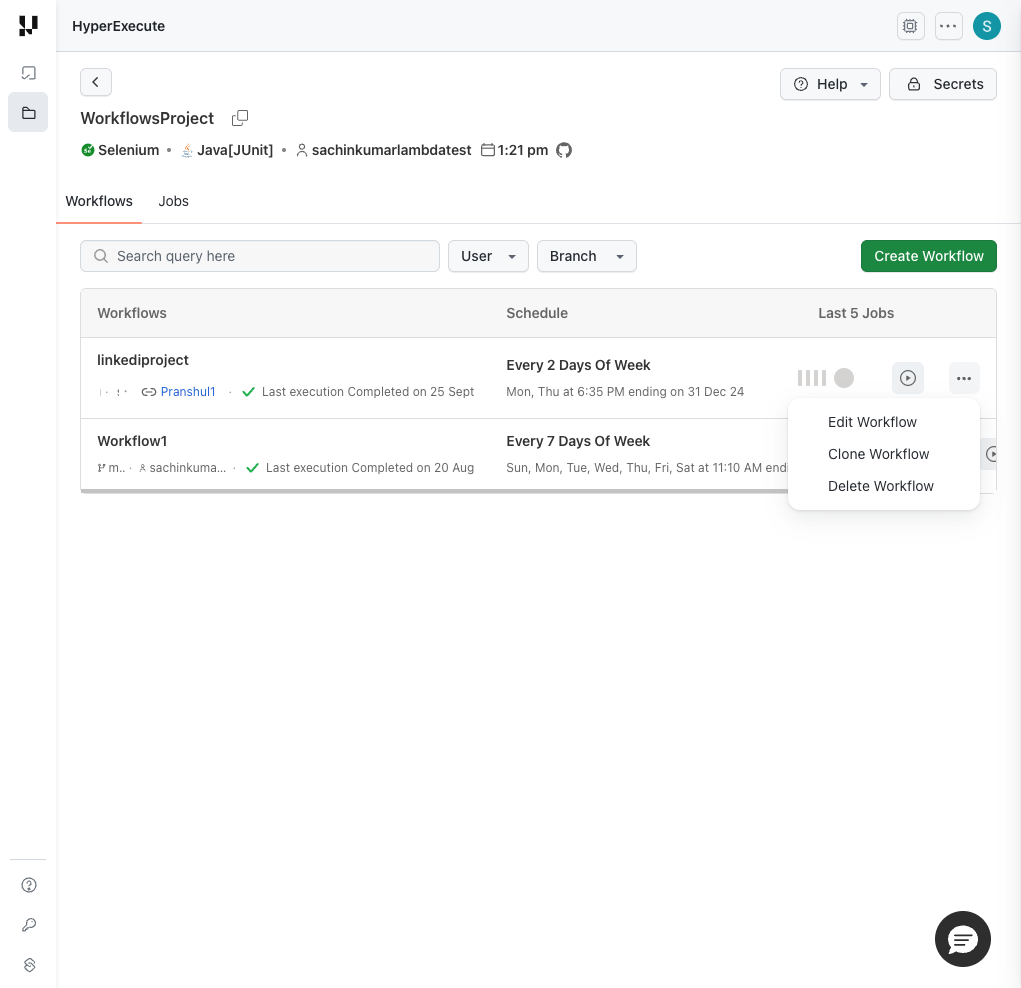Open the Branch filter dropdown
The width and height of the screenshot is (1021, 988).
click(x=587, y=256)
